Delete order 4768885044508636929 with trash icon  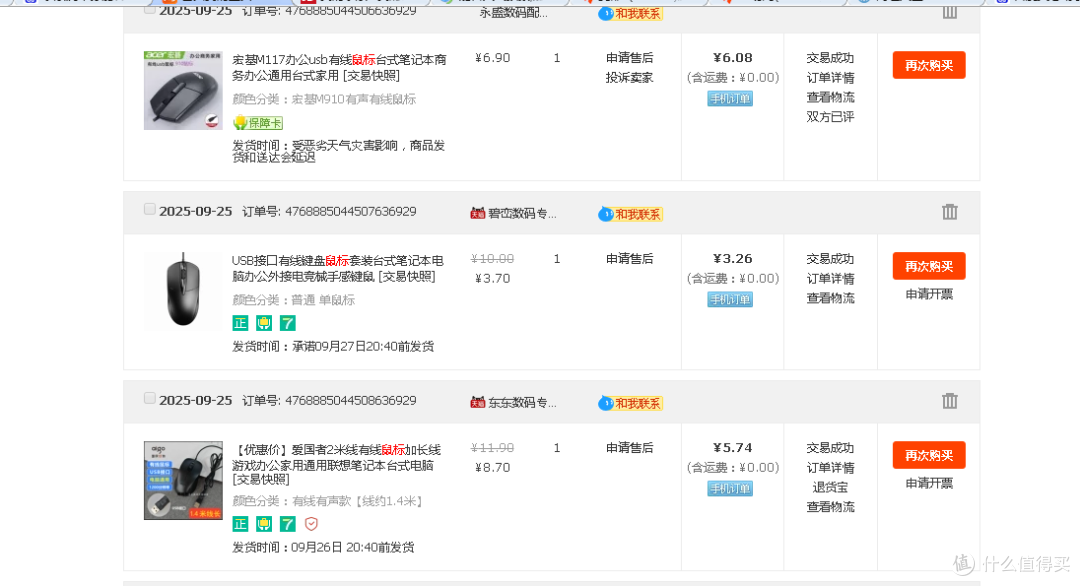point(949,401)
